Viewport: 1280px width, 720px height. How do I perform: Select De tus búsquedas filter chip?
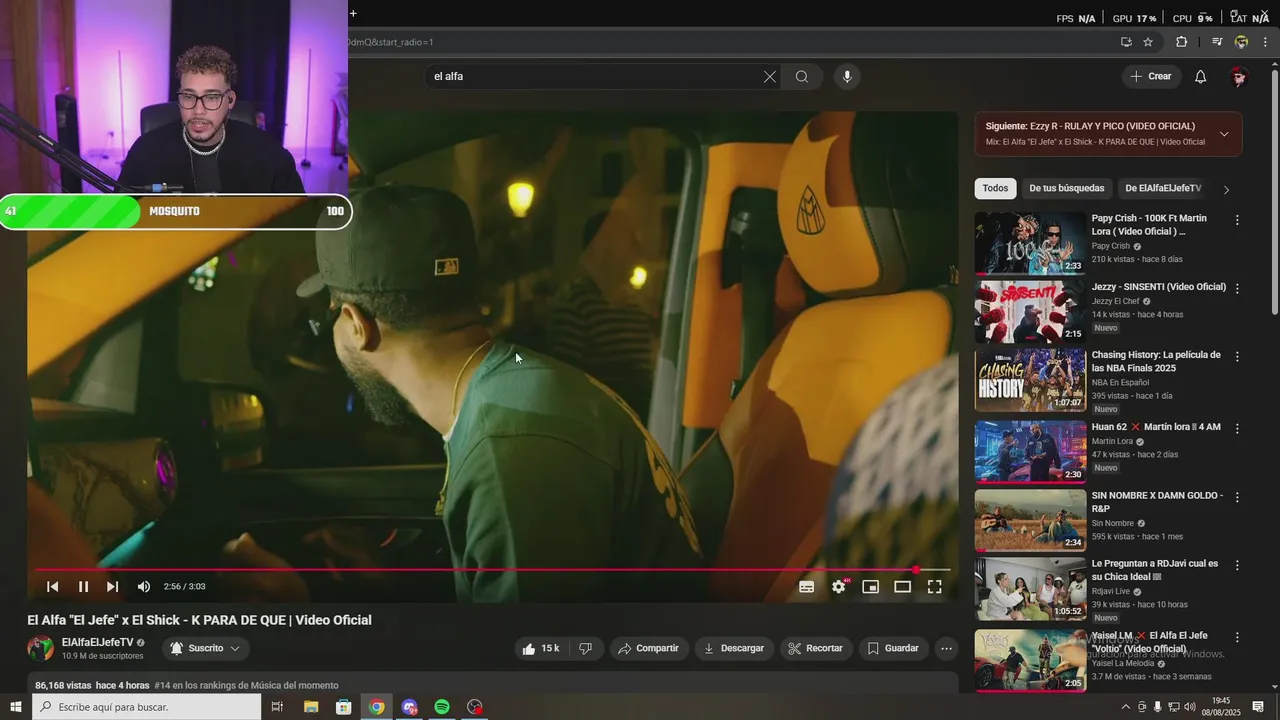(1067, 188)
